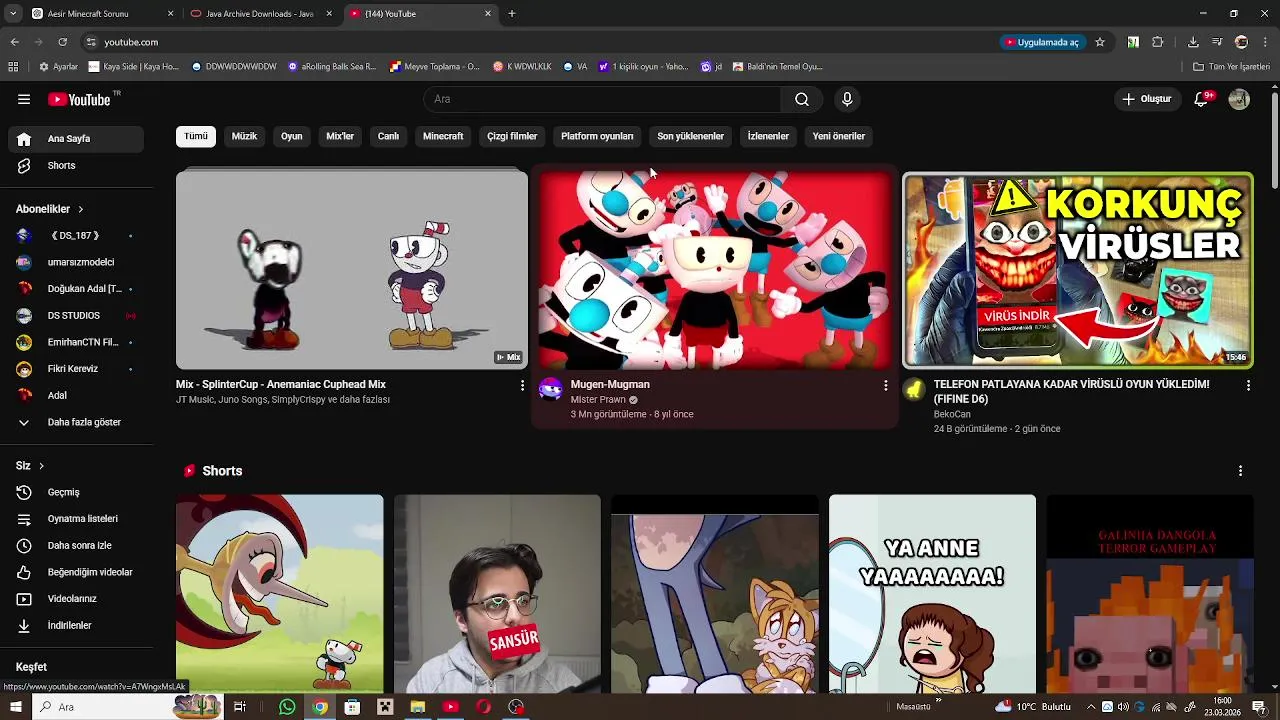Open YA ANNE YAAAAAAAA short

tap(932, 593)
